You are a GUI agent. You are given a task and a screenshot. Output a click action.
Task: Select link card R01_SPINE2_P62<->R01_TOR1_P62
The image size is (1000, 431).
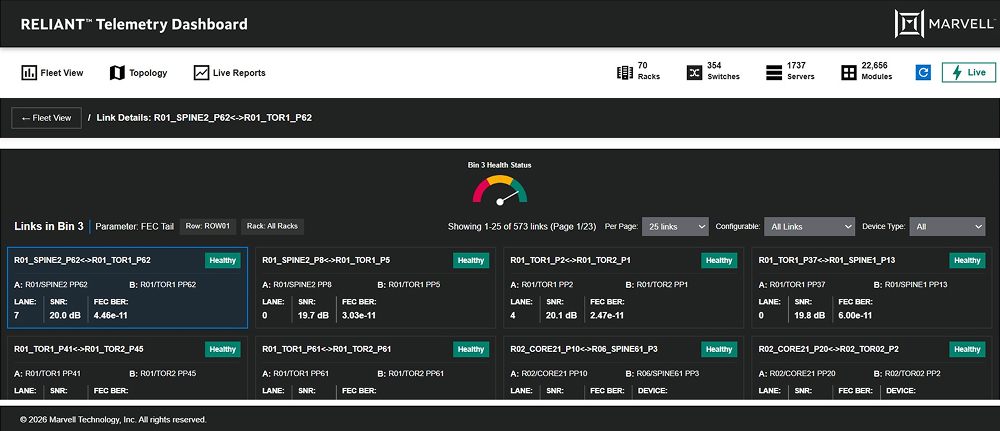[127, 288]
